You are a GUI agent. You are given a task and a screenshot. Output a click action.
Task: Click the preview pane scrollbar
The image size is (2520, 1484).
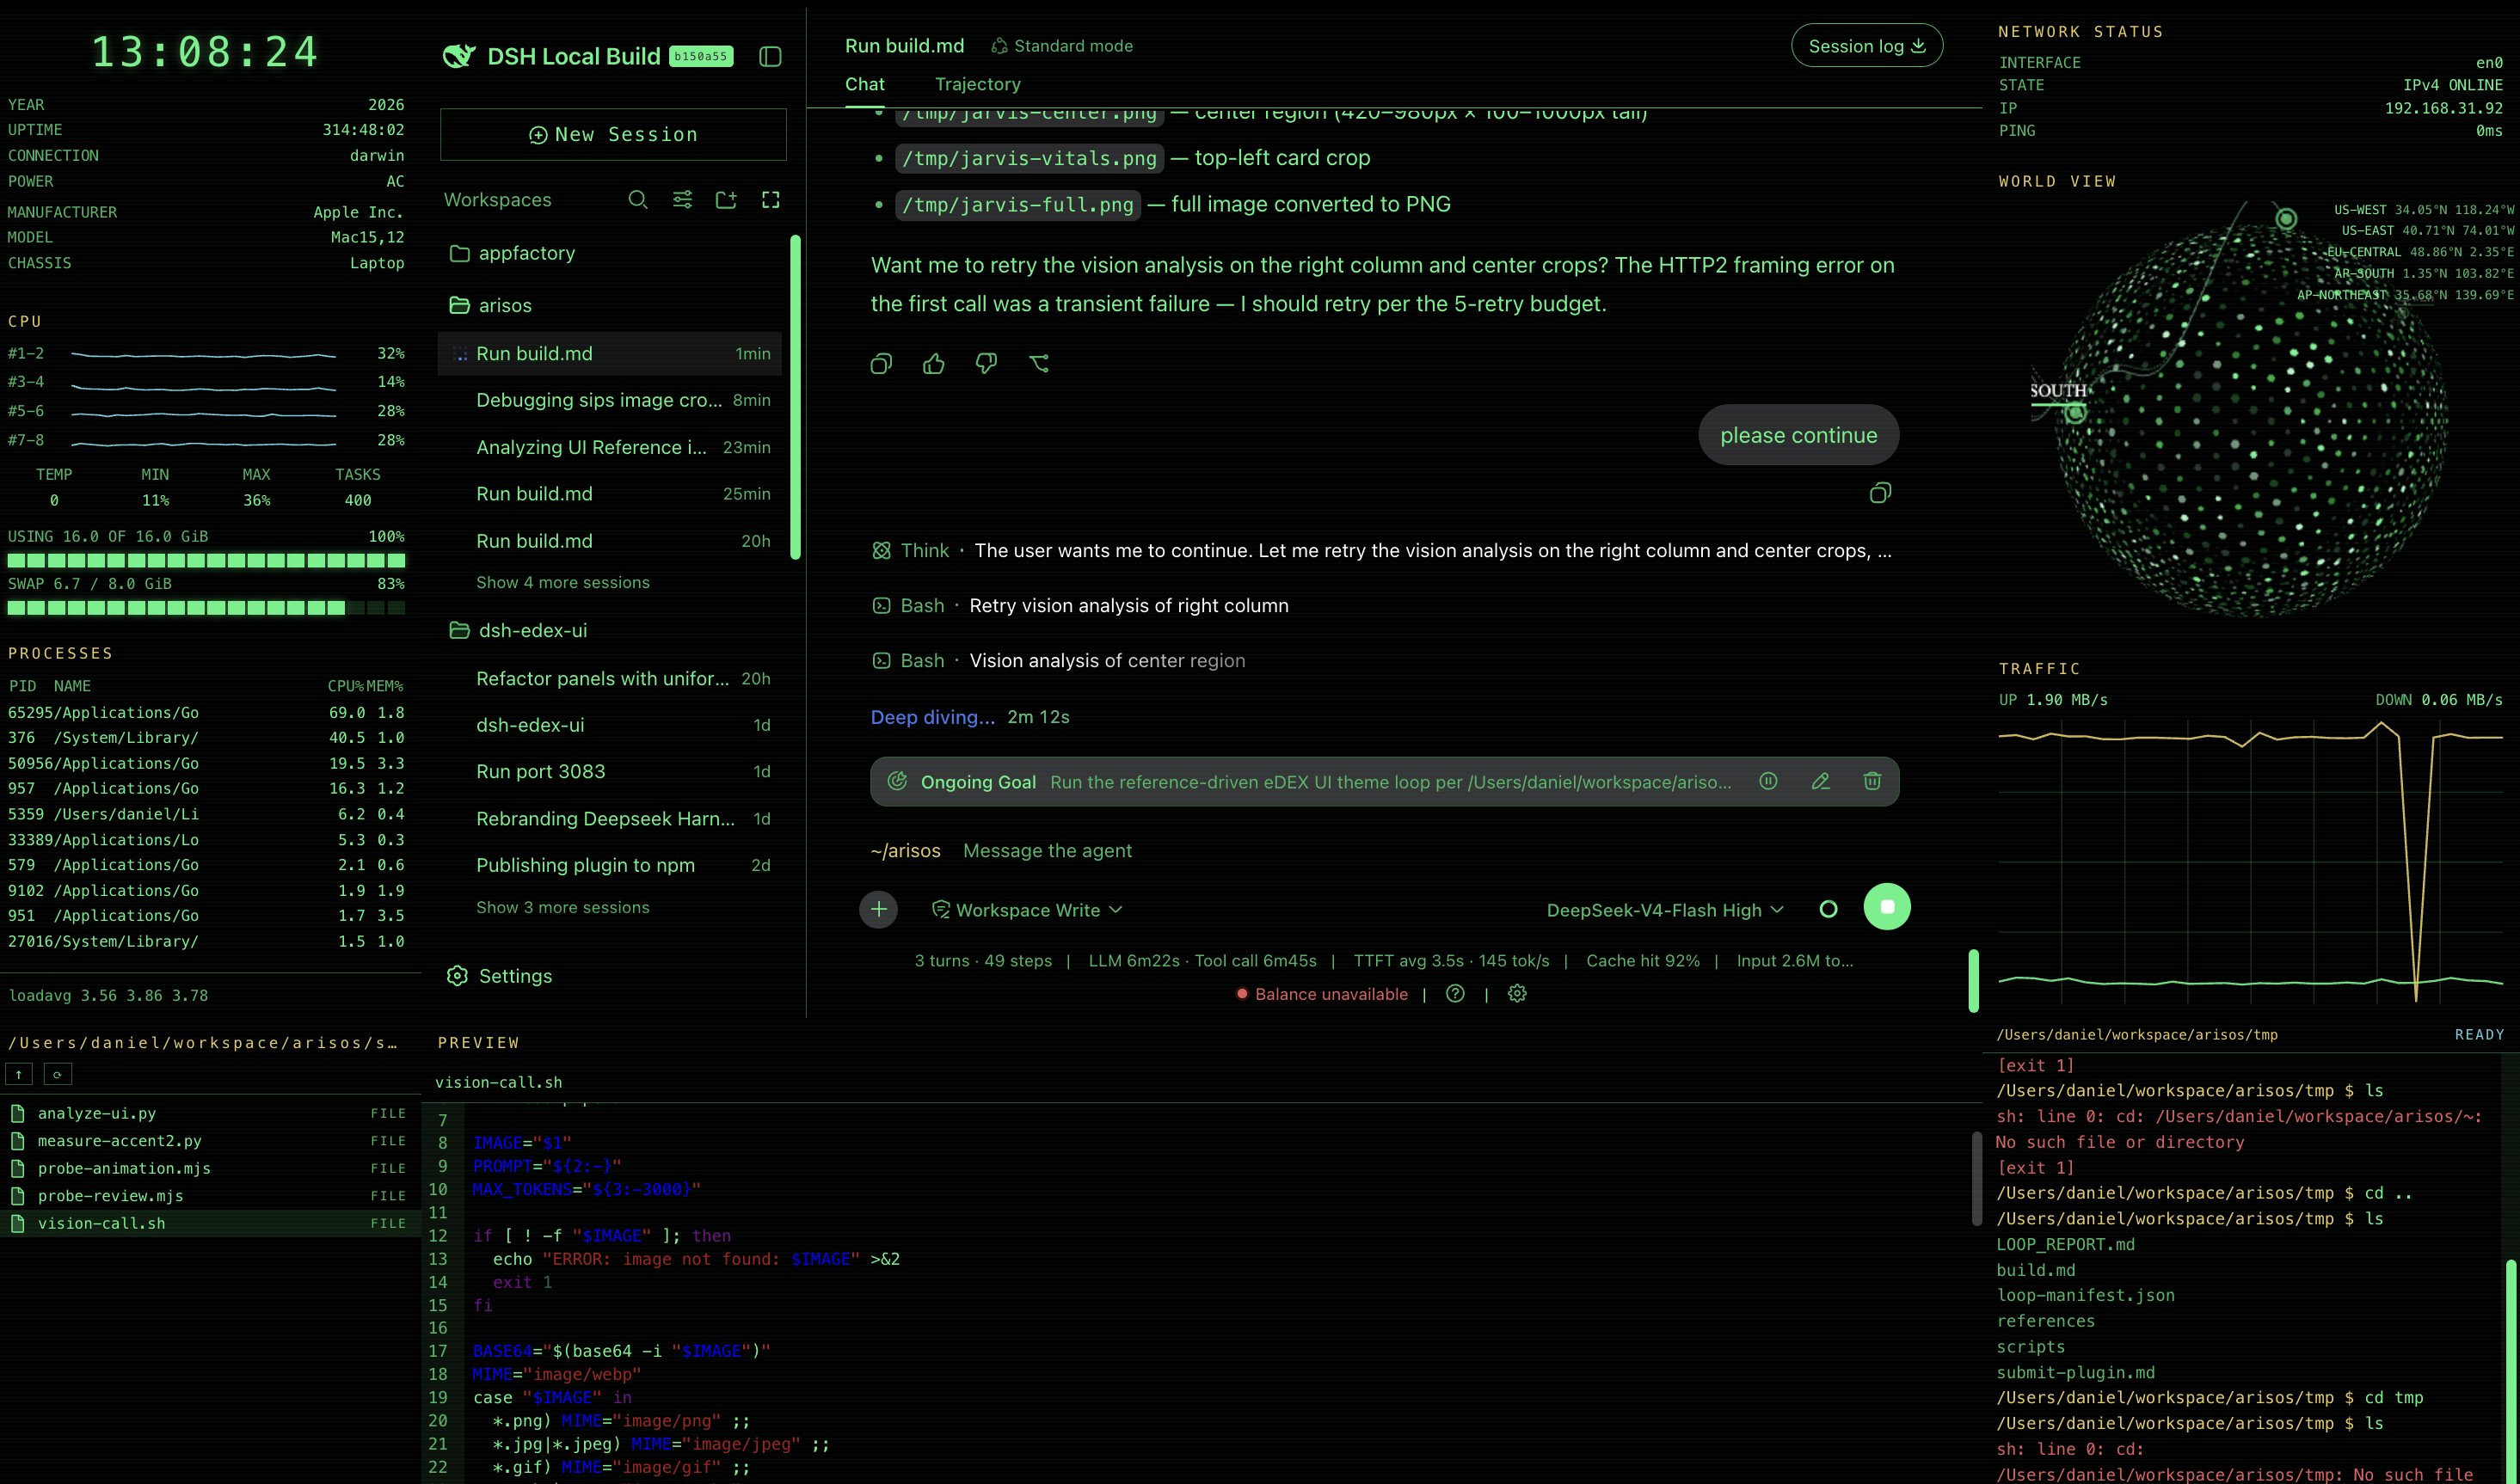click(x=1976, y=1178)
